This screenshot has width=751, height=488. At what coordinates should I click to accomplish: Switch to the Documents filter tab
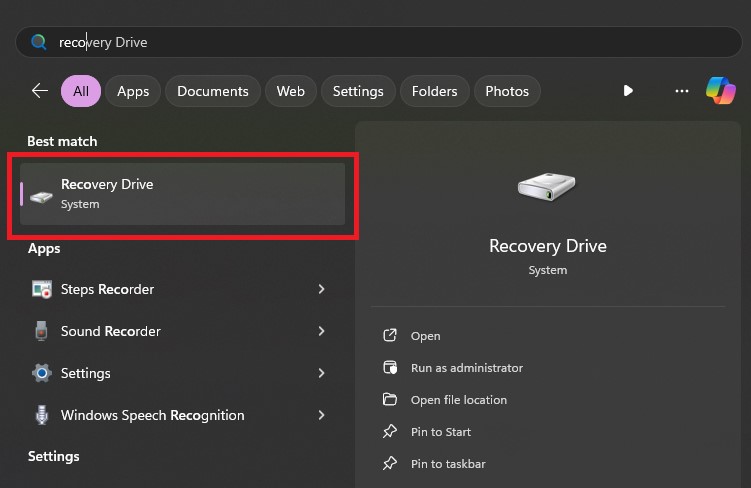coord(213,91)
